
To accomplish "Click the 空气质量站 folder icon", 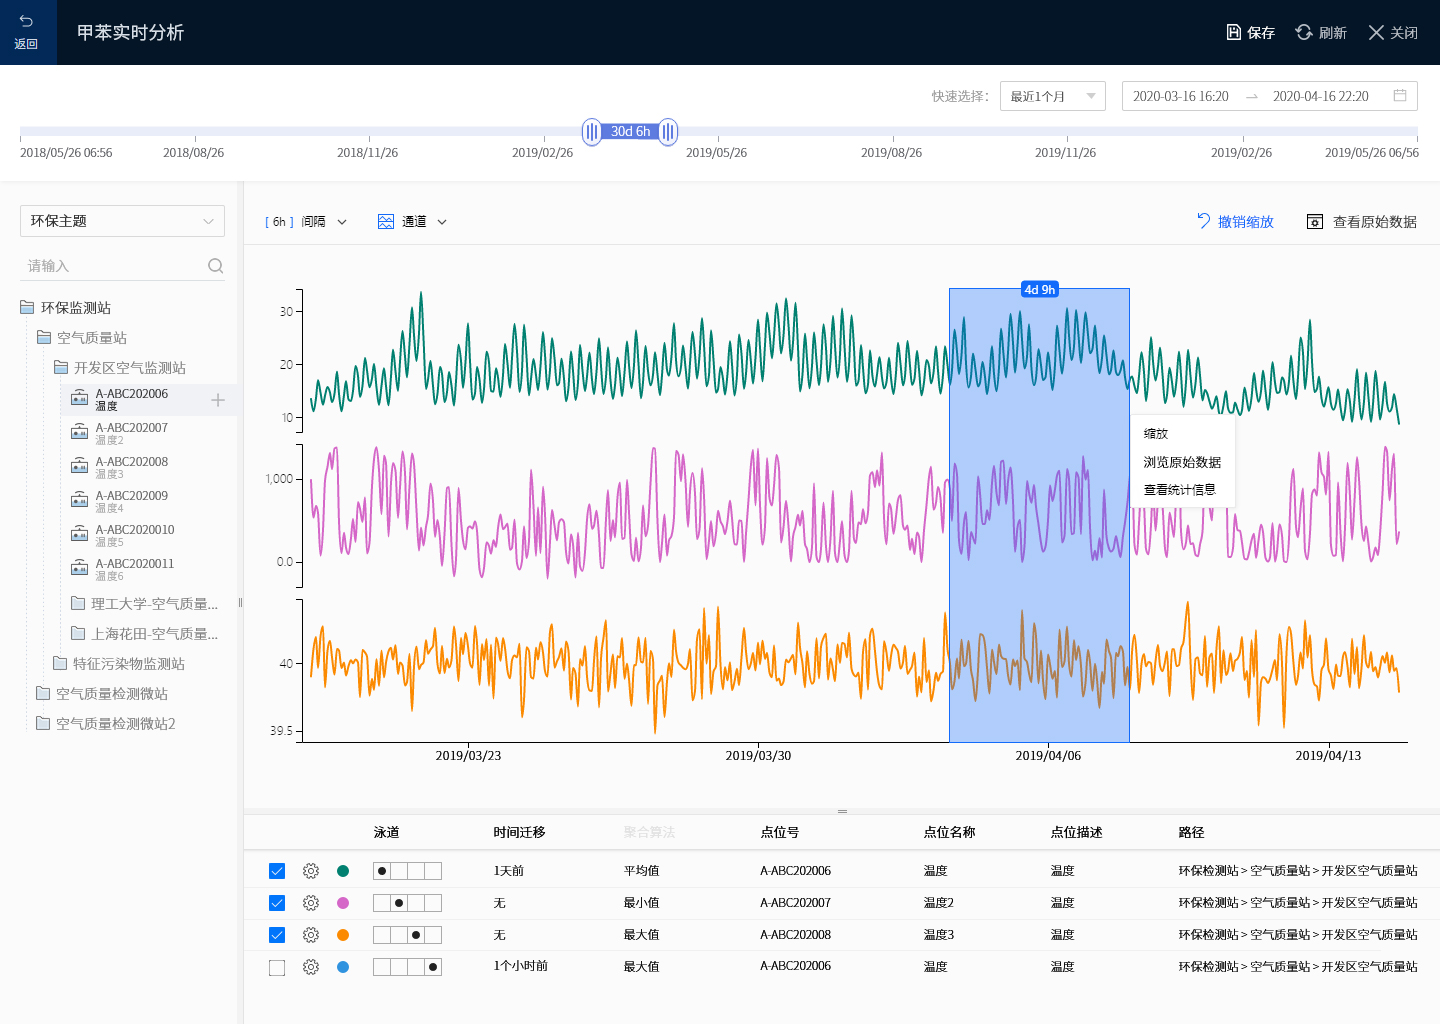I will point(44,337).
